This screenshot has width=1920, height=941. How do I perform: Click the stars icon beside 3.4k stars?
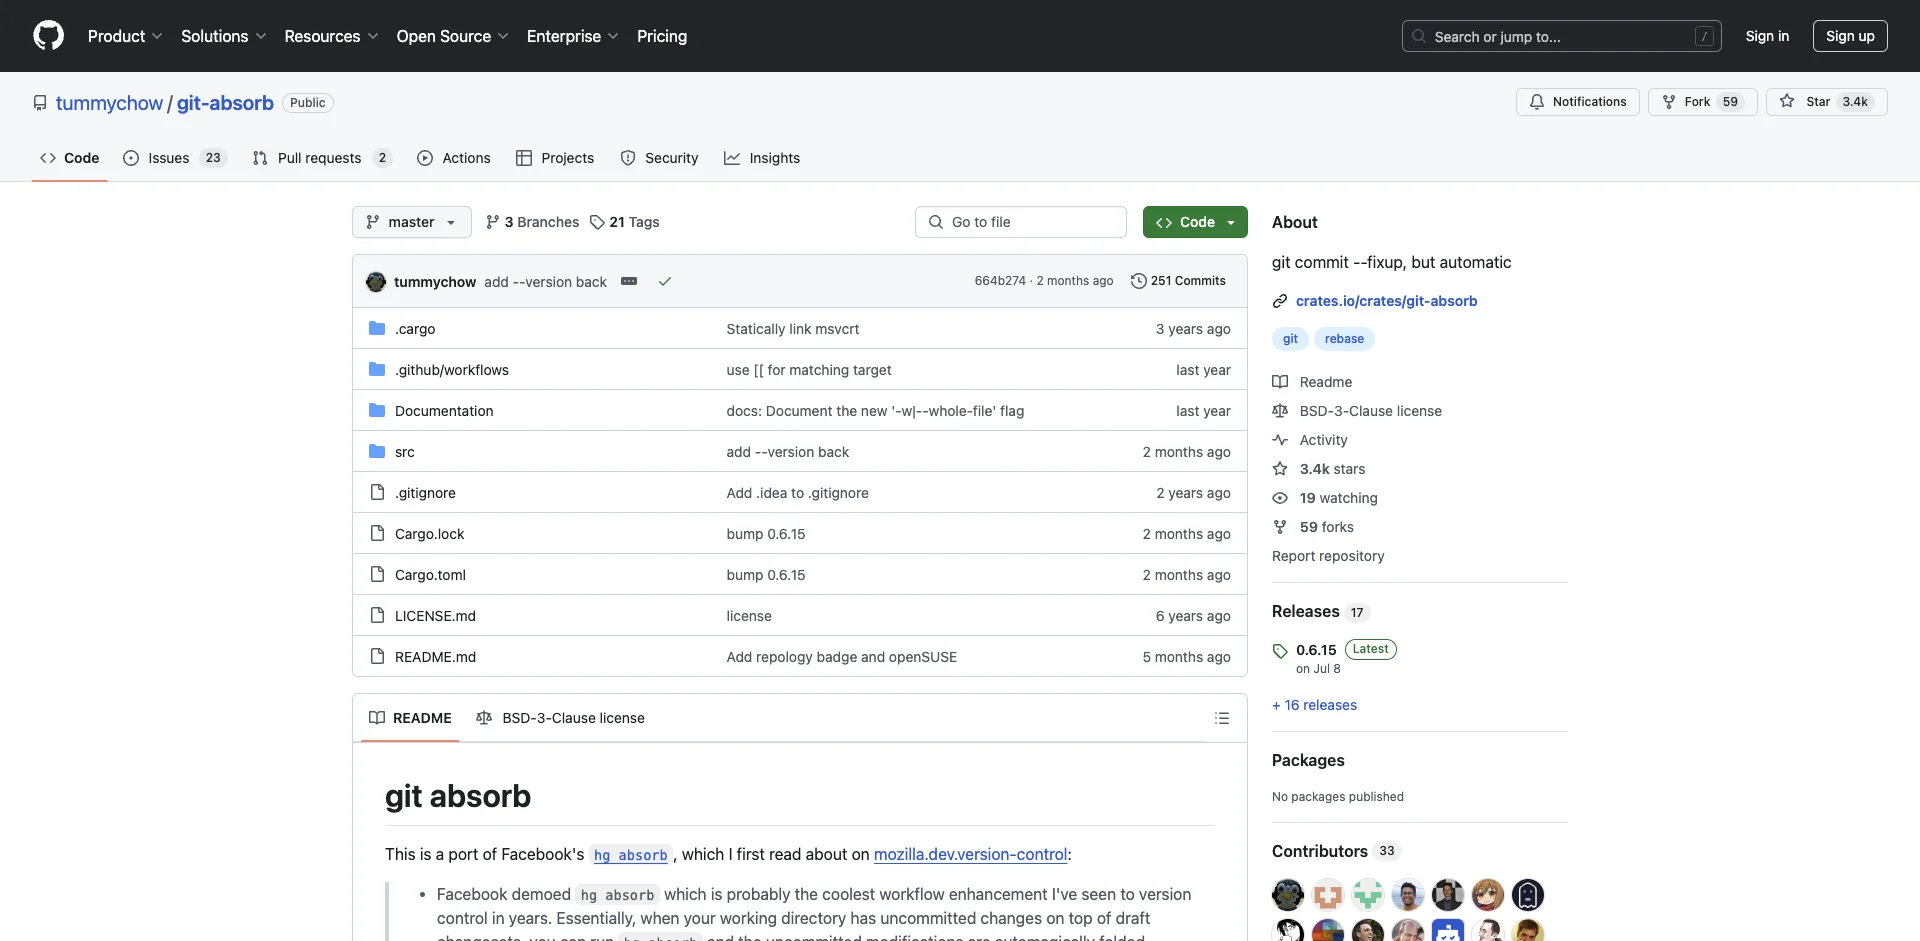(x=1280, y=469)
